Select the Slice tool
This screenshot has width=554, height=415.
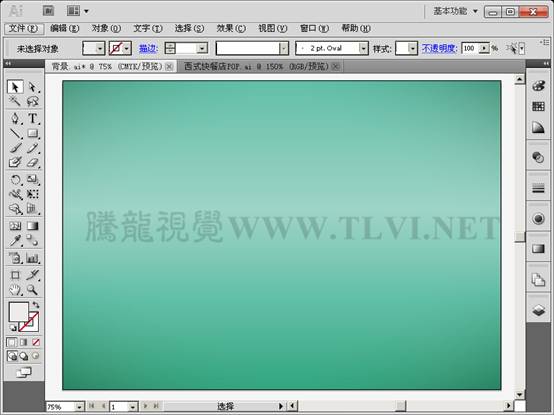click(33, 275)
